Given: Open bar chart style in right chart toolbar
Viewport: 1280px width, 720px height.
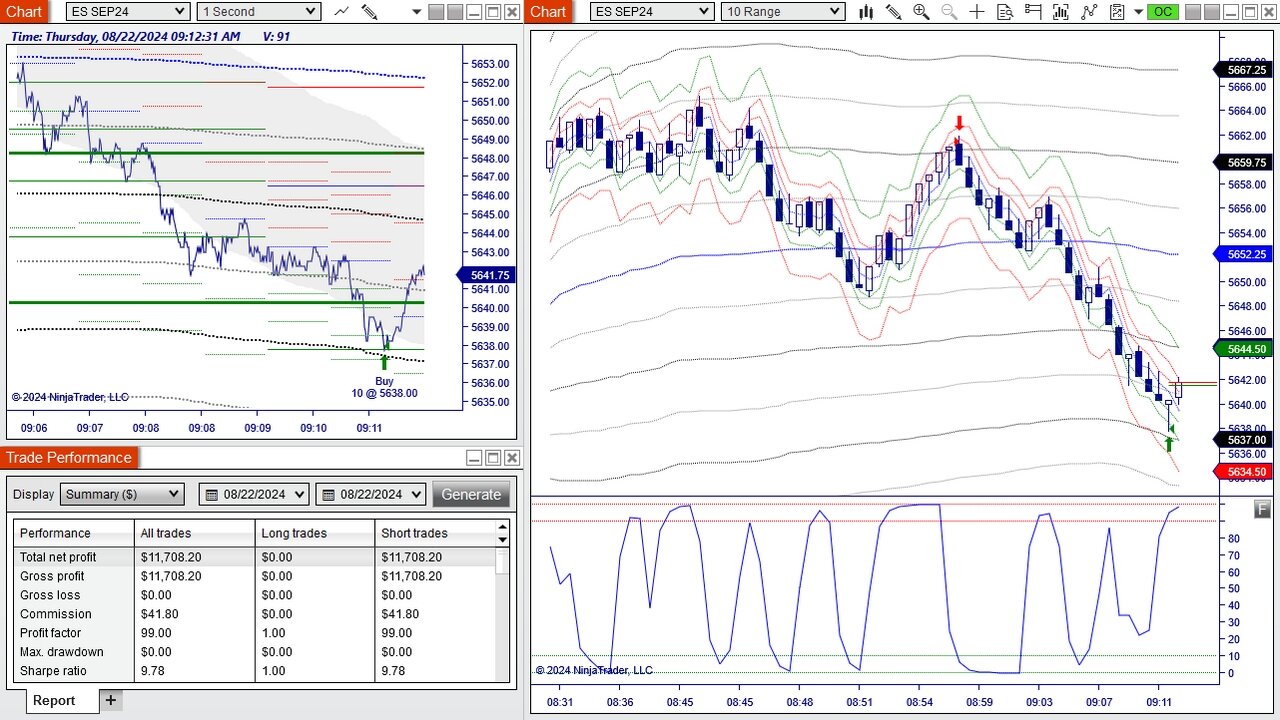Looking at the screenshot, I should coord(866,11).
